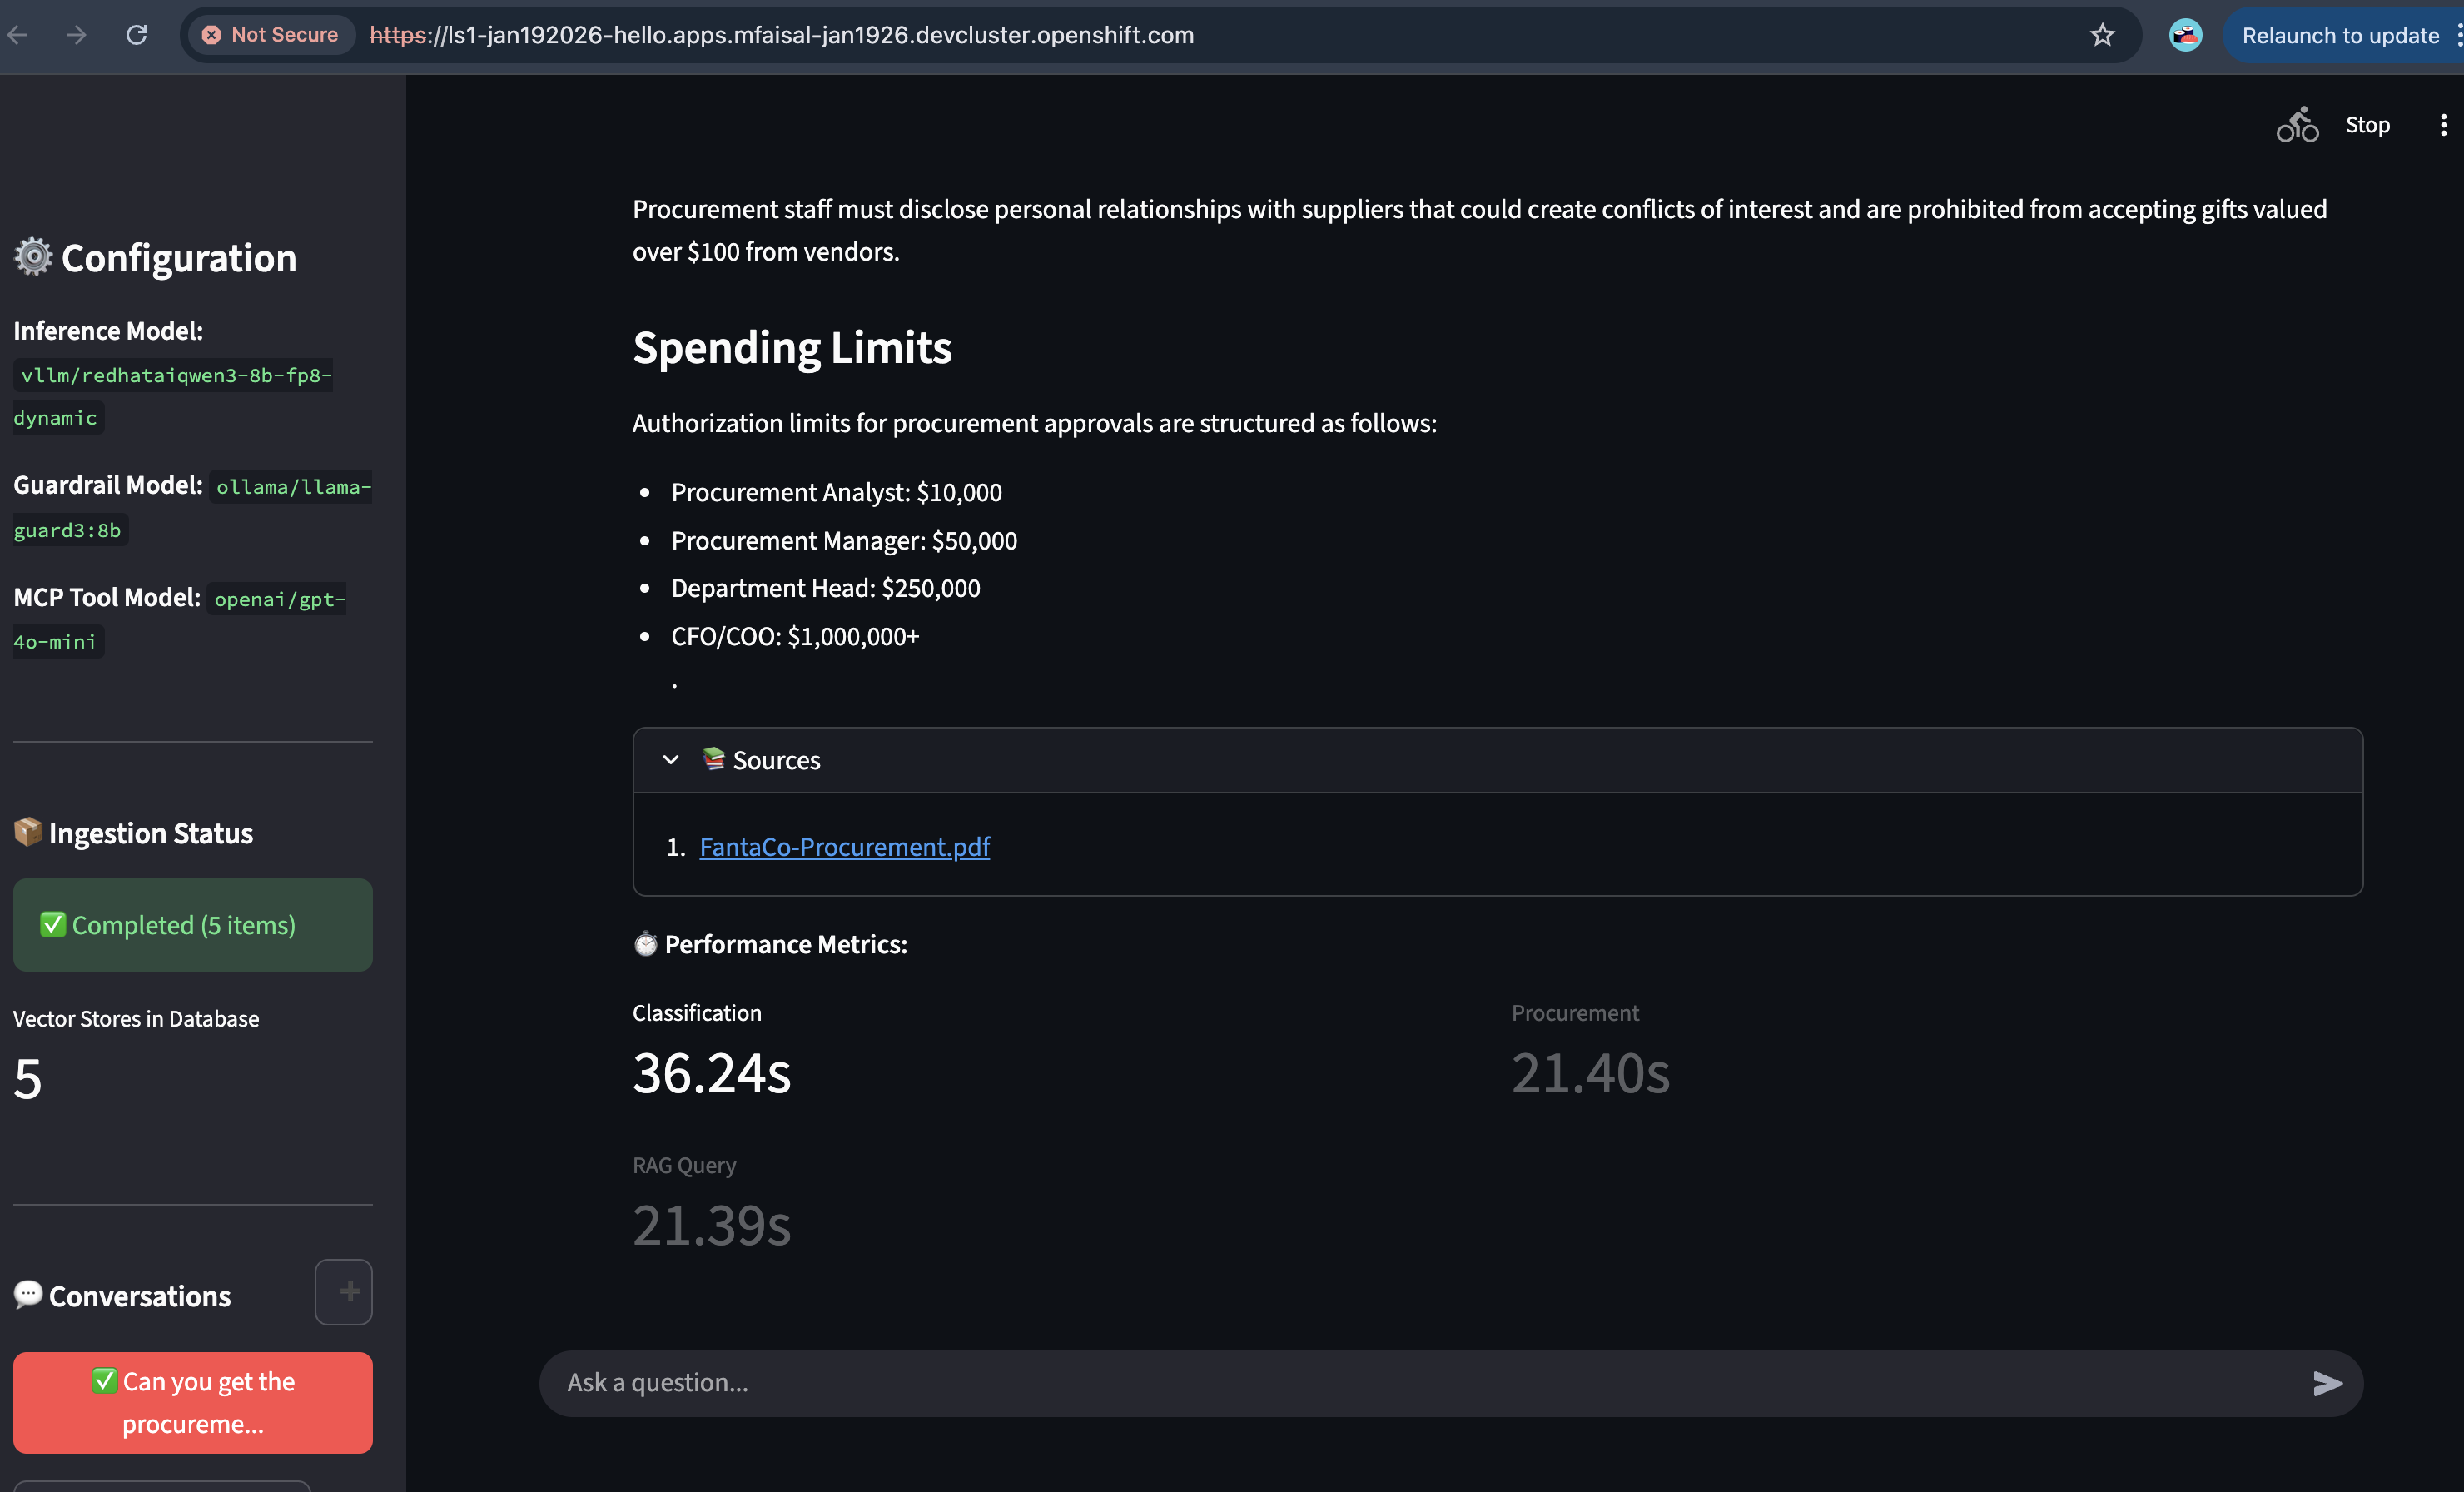2464x1492 pixels.
Task: Bookmark this page with star icon
Action: (x=2102, y=35)
